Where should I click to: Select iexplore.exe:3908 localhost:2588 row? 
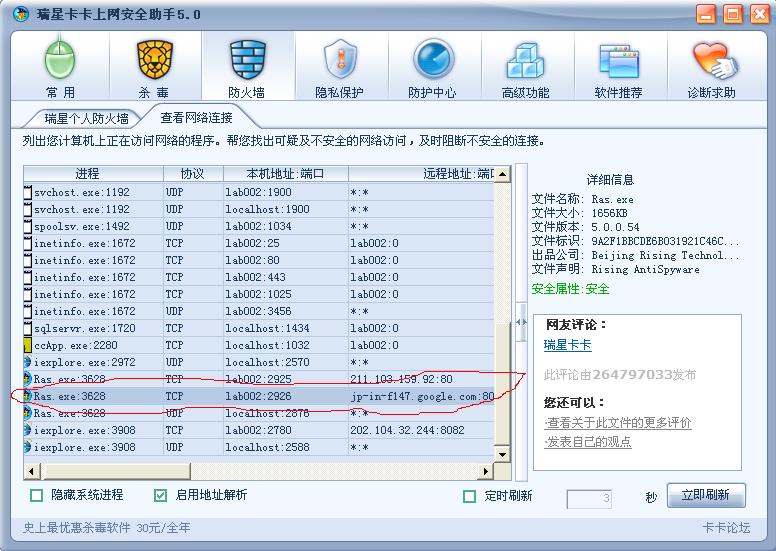point(259,447)
